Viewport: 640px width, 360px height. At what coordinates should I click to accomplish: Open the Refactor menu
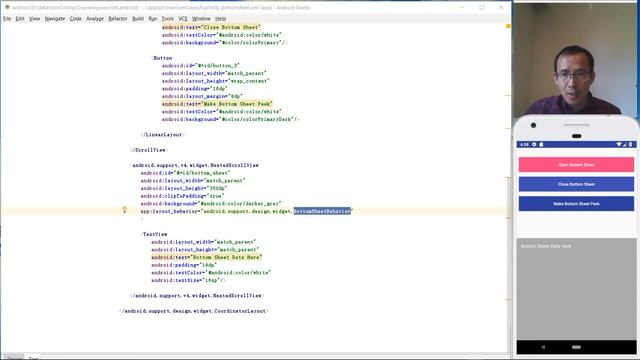coord(118,19)
